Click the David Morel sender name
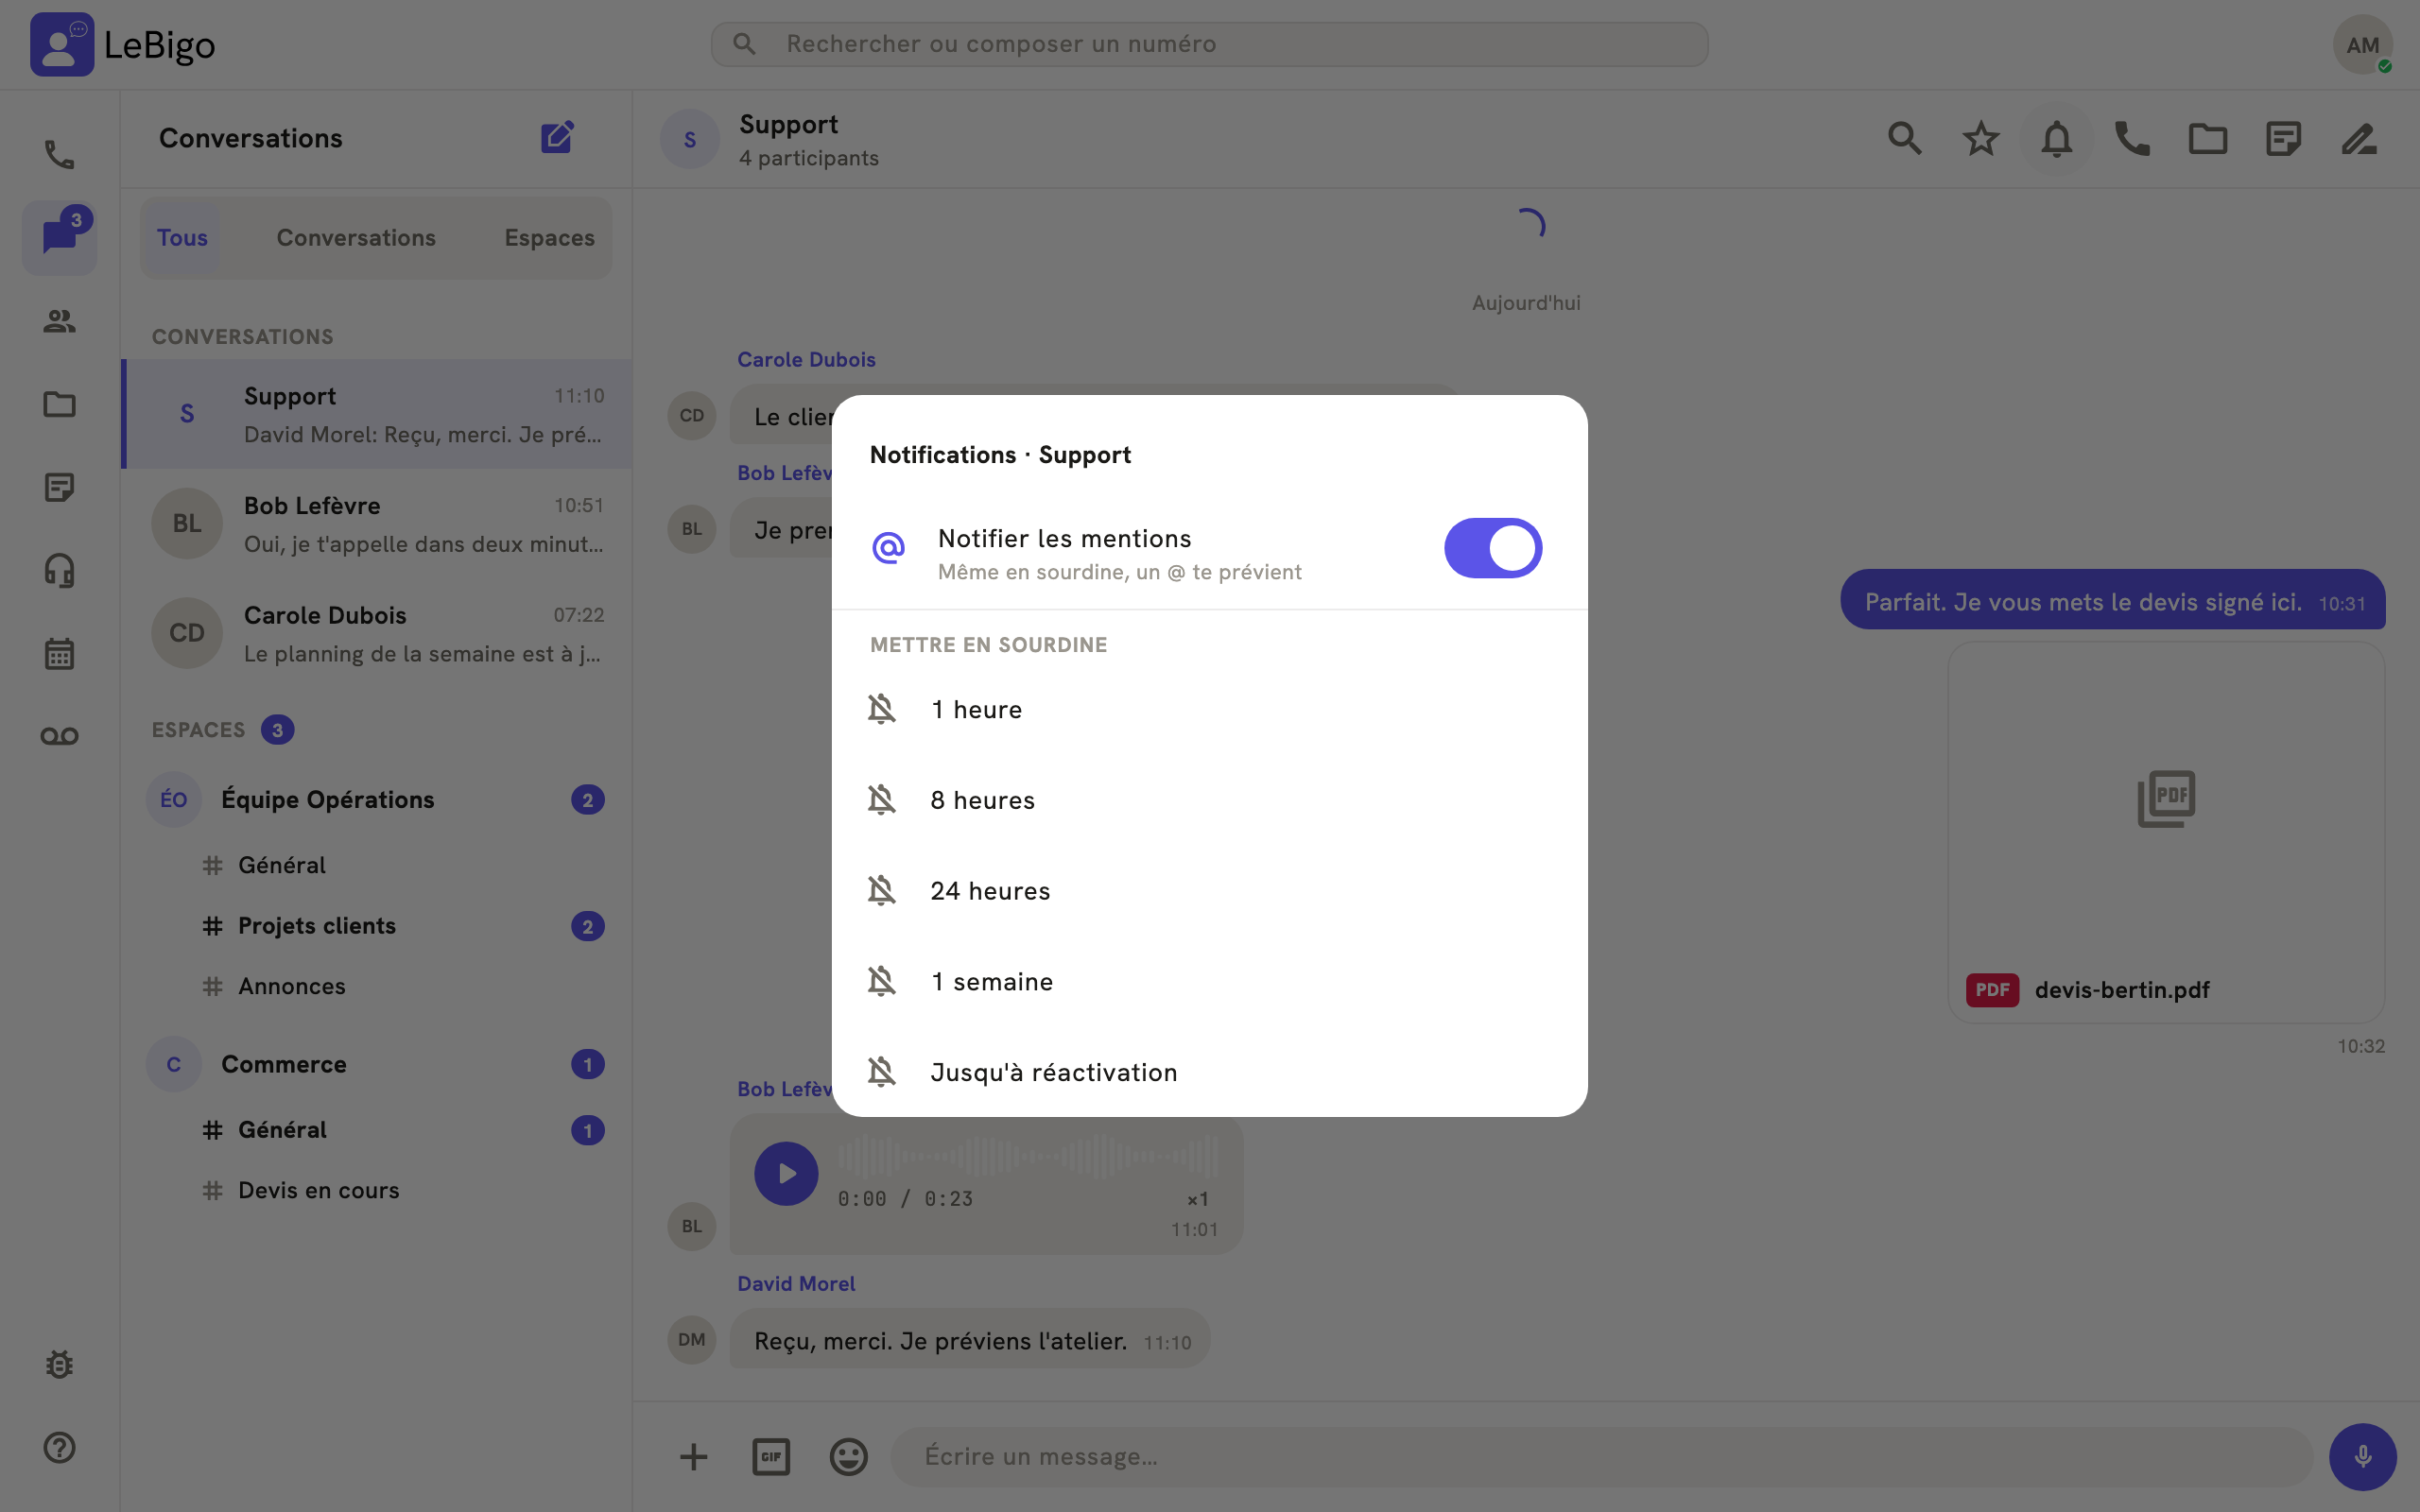This screenshot has height=1512, width=2420. pyautogui.click(x=796, y=1284)
